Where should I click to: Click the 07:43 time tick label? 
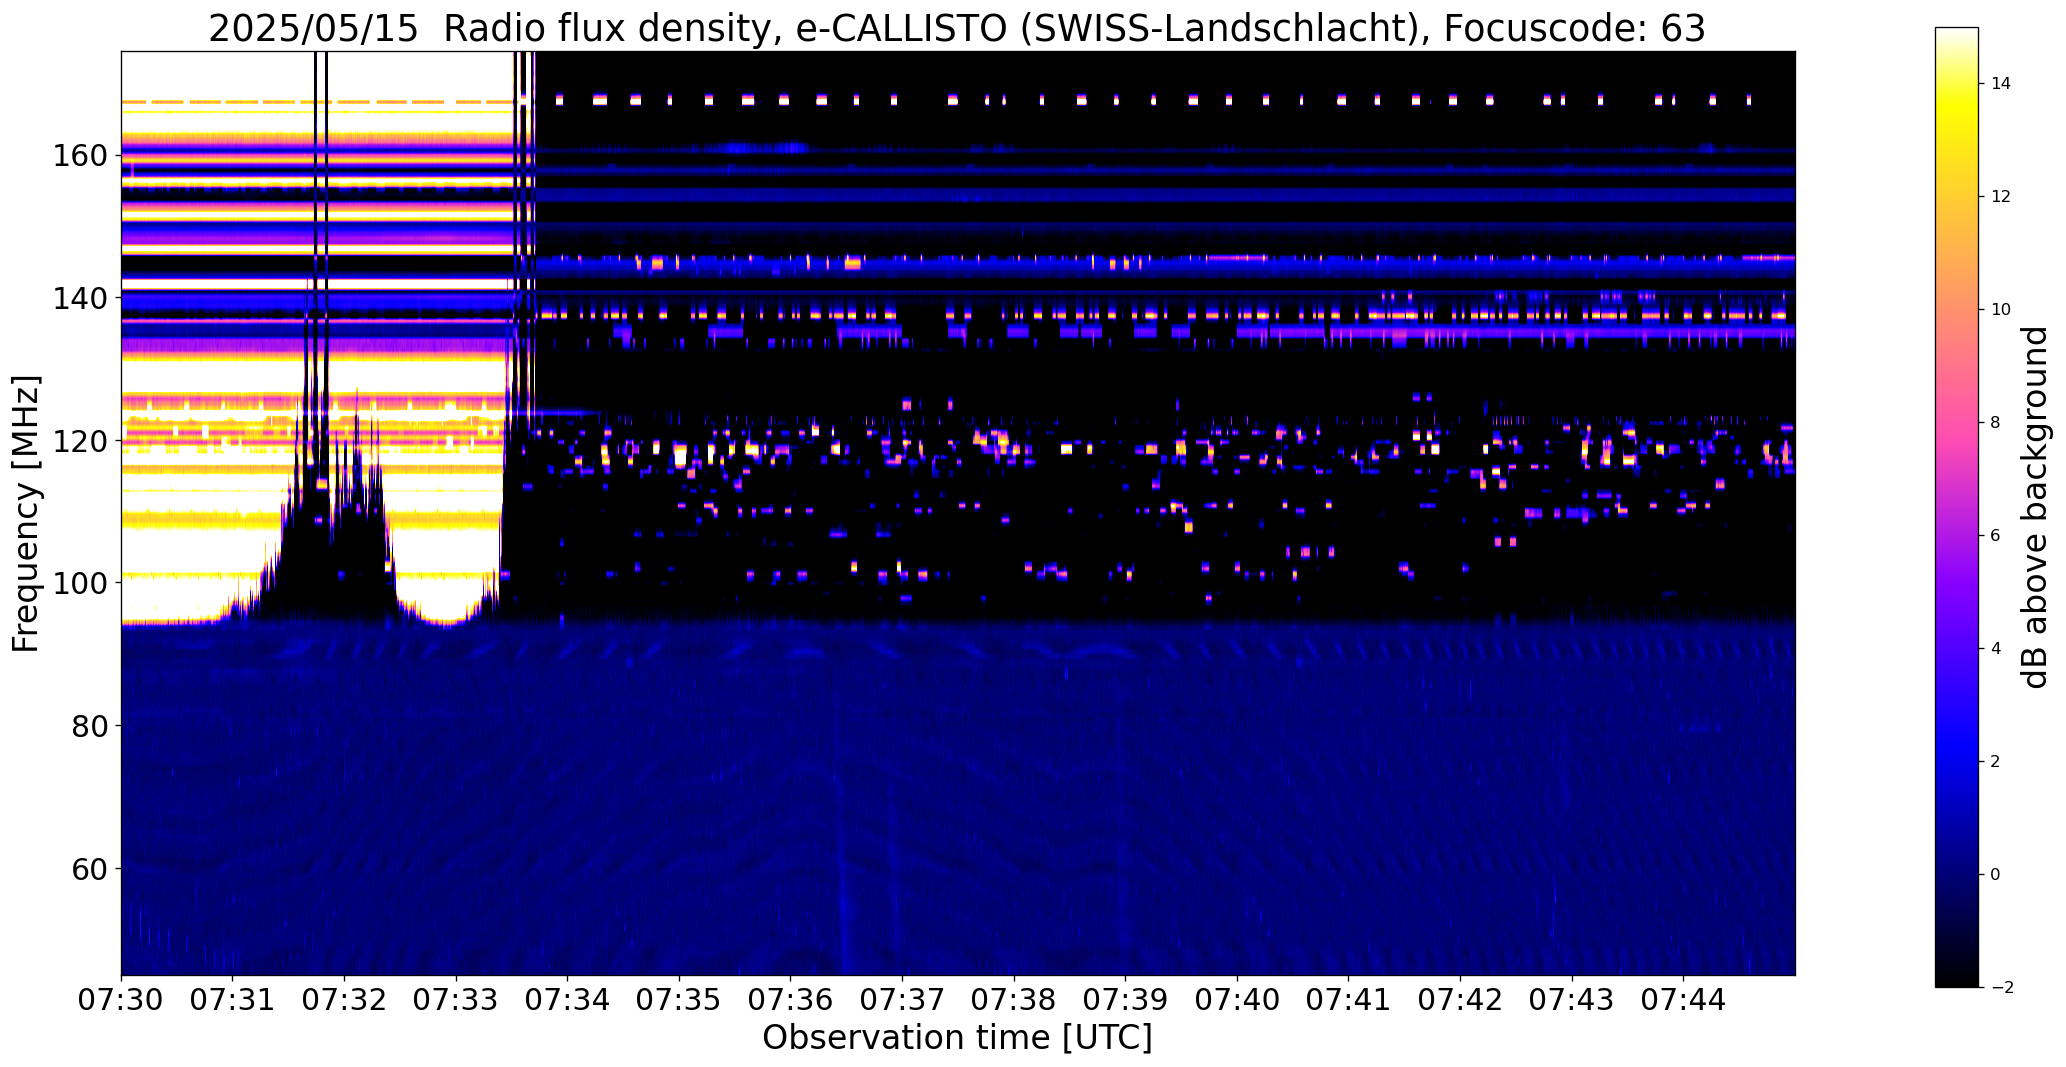[x=1572, y=1000]
